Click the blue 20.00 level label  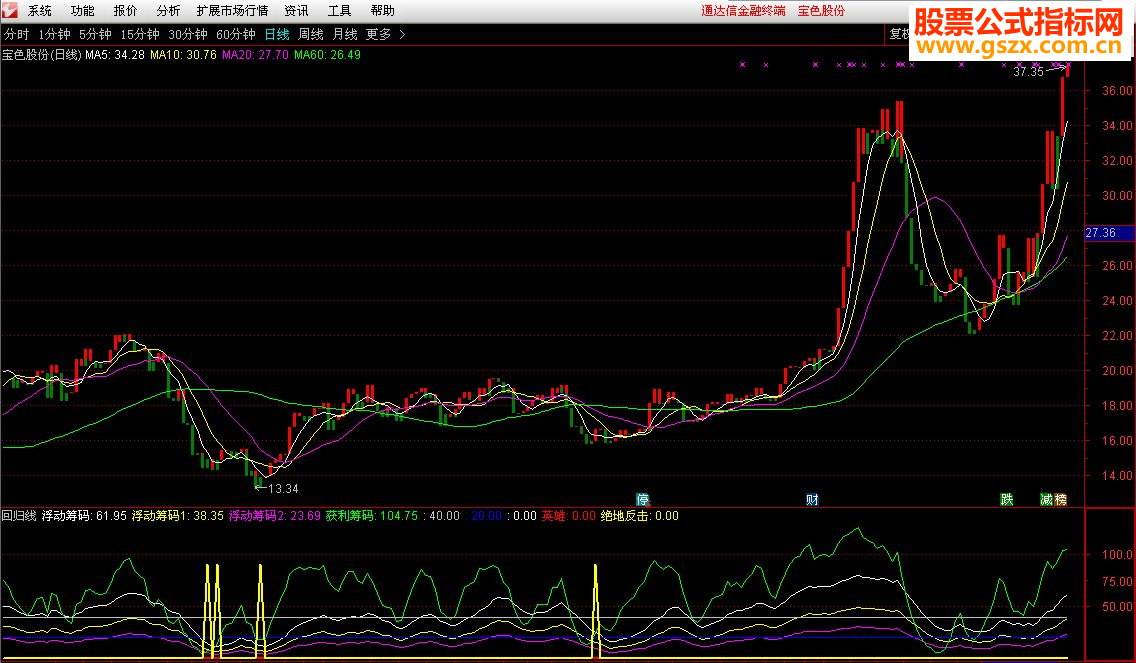487,516
